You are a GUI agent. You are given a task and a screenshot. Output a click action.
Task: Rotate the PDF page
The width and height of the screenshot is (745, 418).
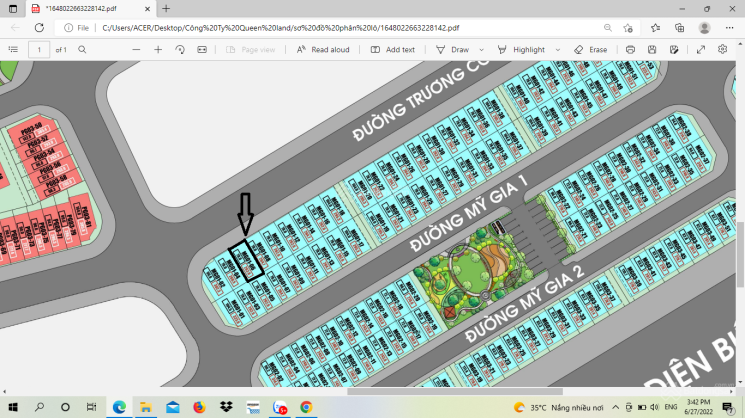[x=180, y=49]
